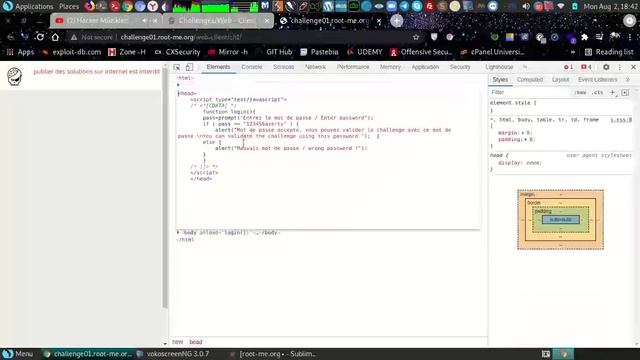This screenshot has height=360, width=640.
Task: Add a new style rule with plus icon
Action: [612, 93]
